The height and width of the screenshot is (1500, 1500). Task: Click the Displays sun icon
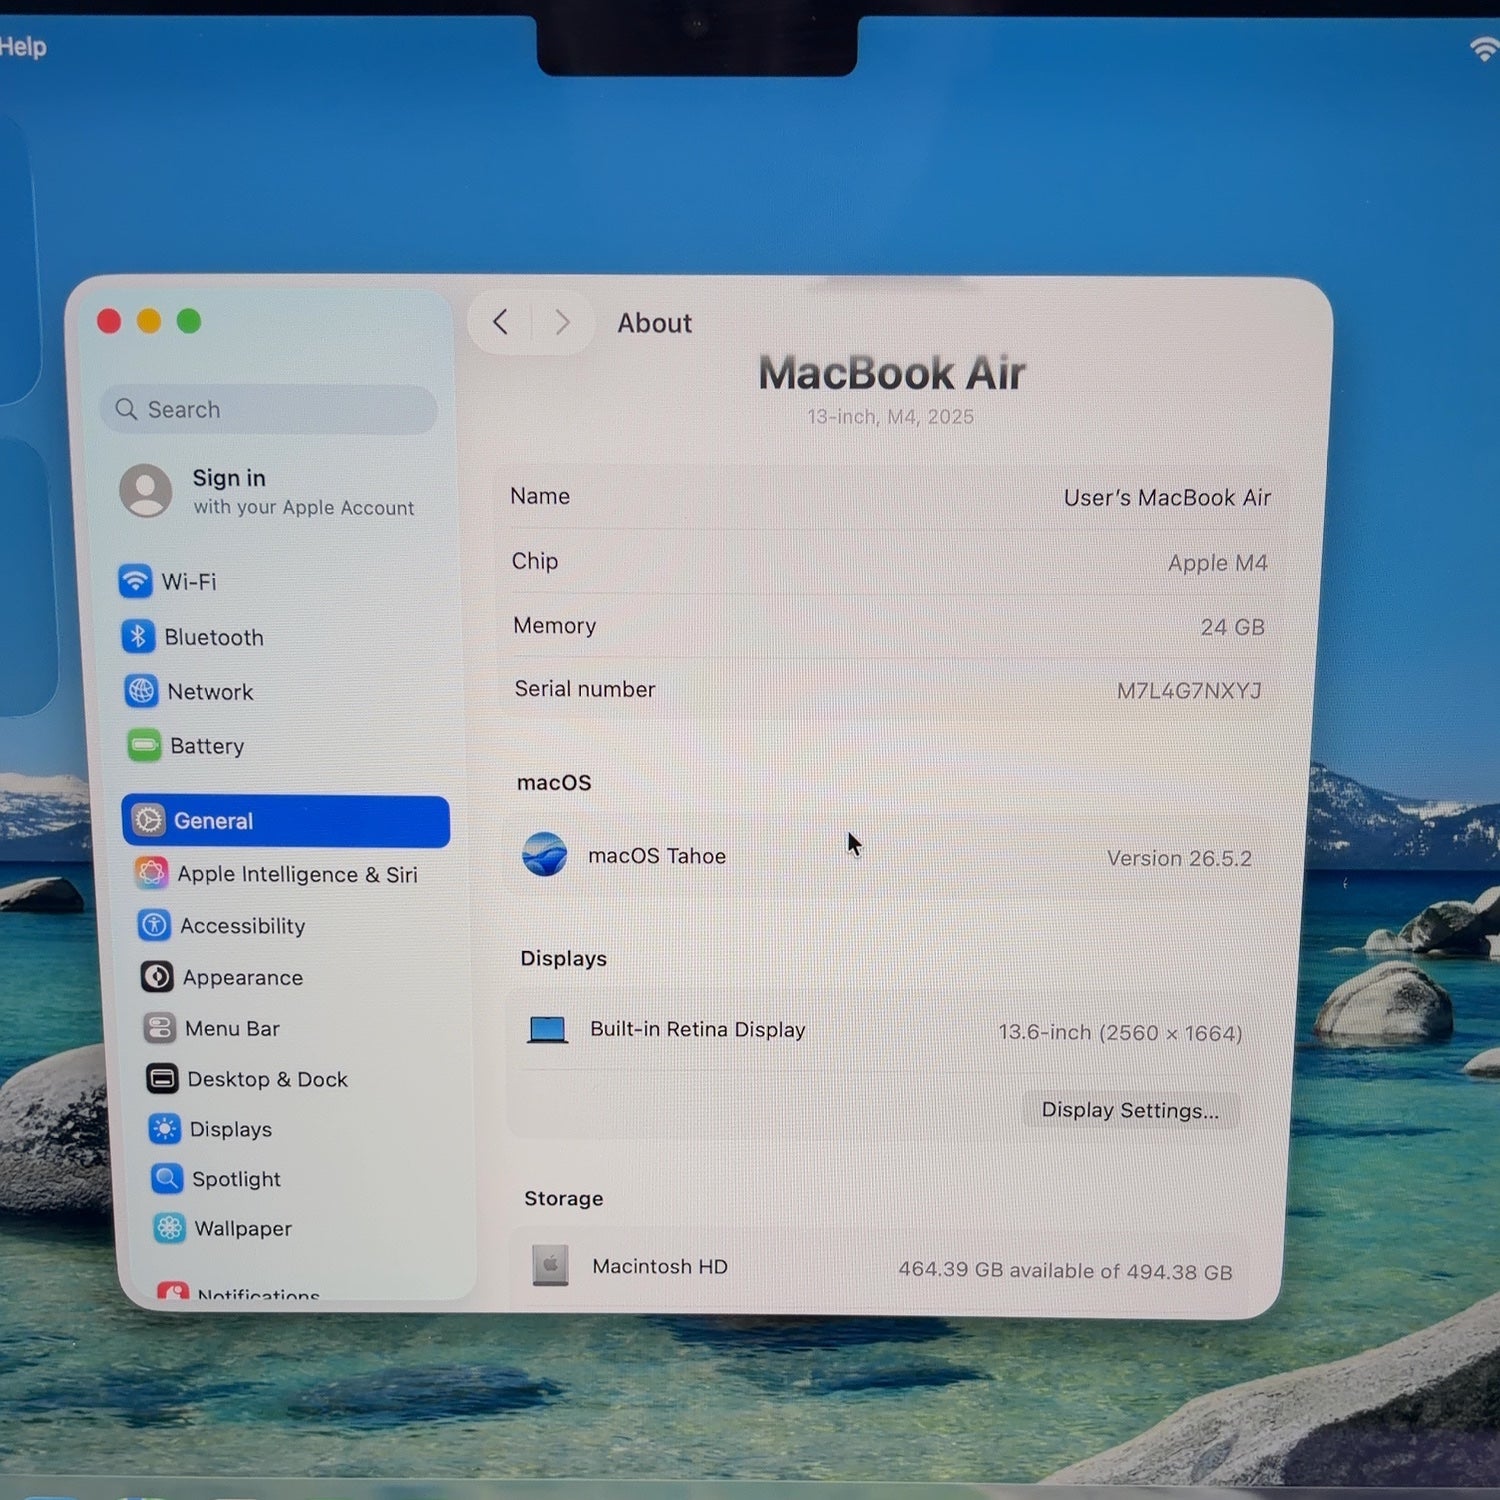(x=164, y=1128)
